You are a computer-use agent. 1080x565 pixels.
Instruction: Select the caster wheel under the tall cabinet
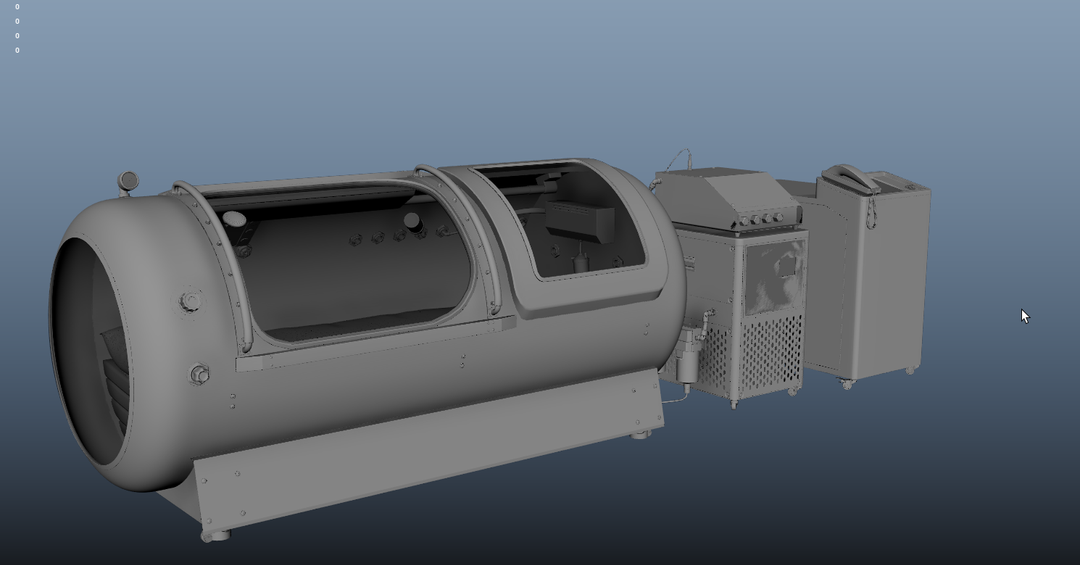point(847,383)
